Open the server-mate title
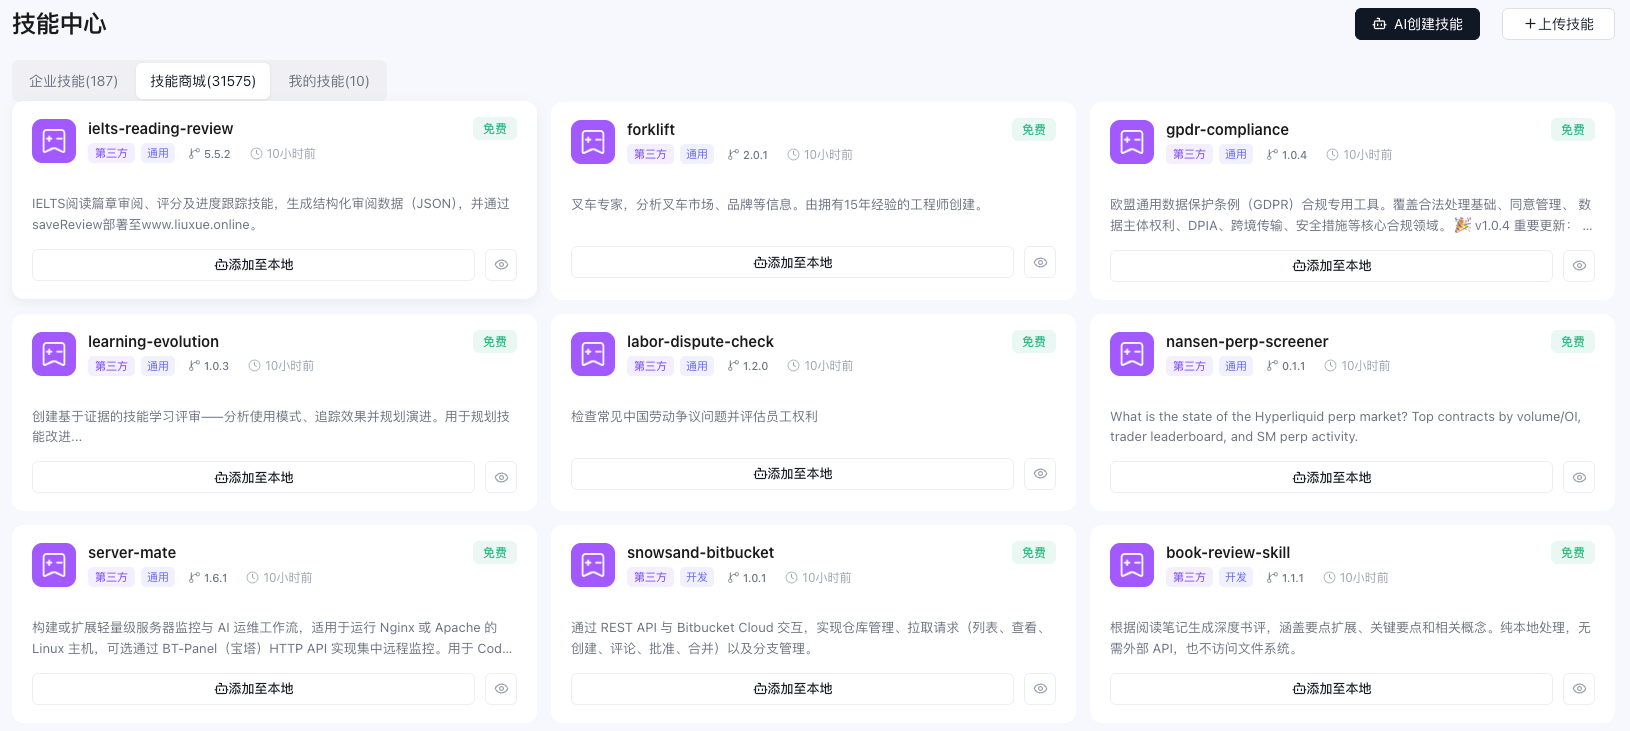 click(x=132, y=553)
